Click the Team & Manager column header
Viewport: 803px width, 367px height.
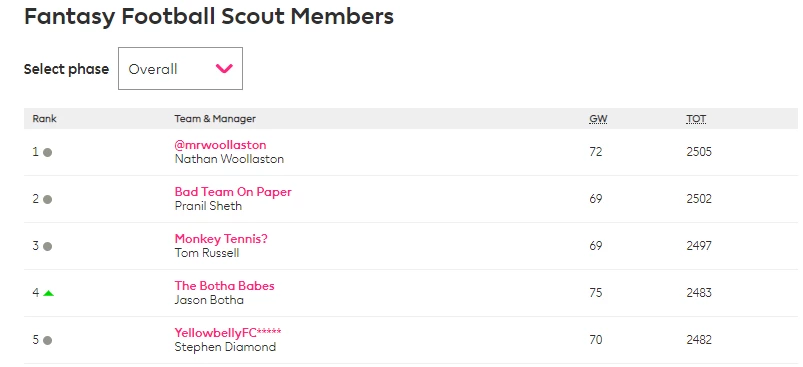pyautogui.click(x=215, y=119)
